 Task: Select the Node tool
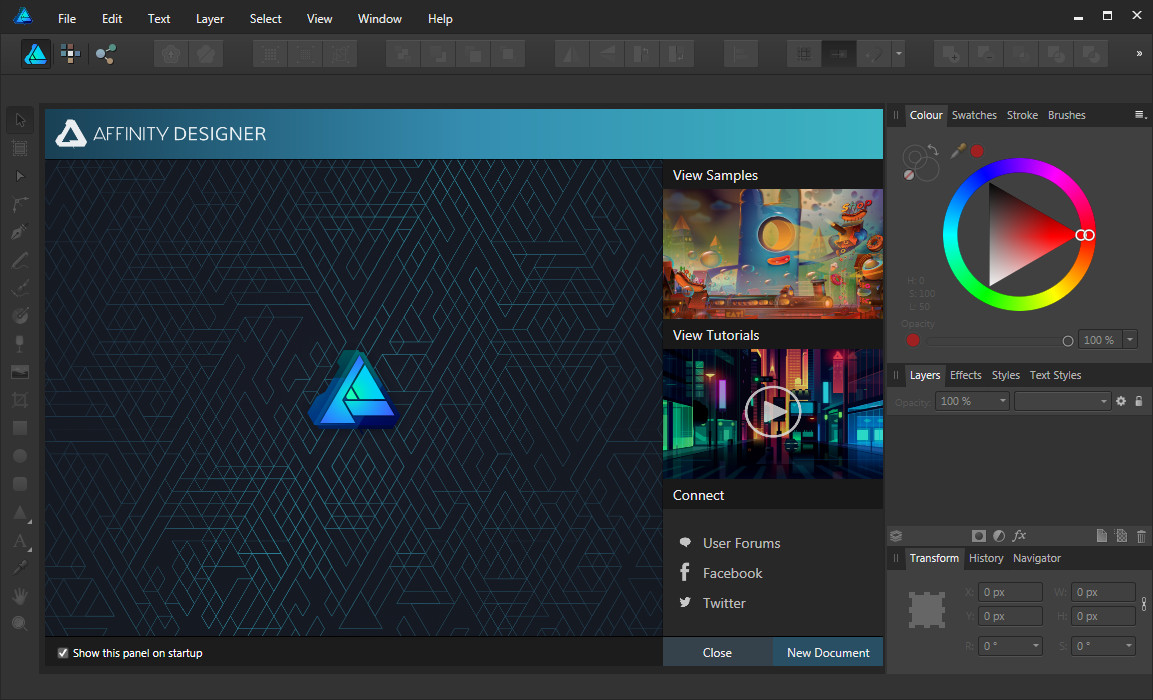[x=20, y=176]
